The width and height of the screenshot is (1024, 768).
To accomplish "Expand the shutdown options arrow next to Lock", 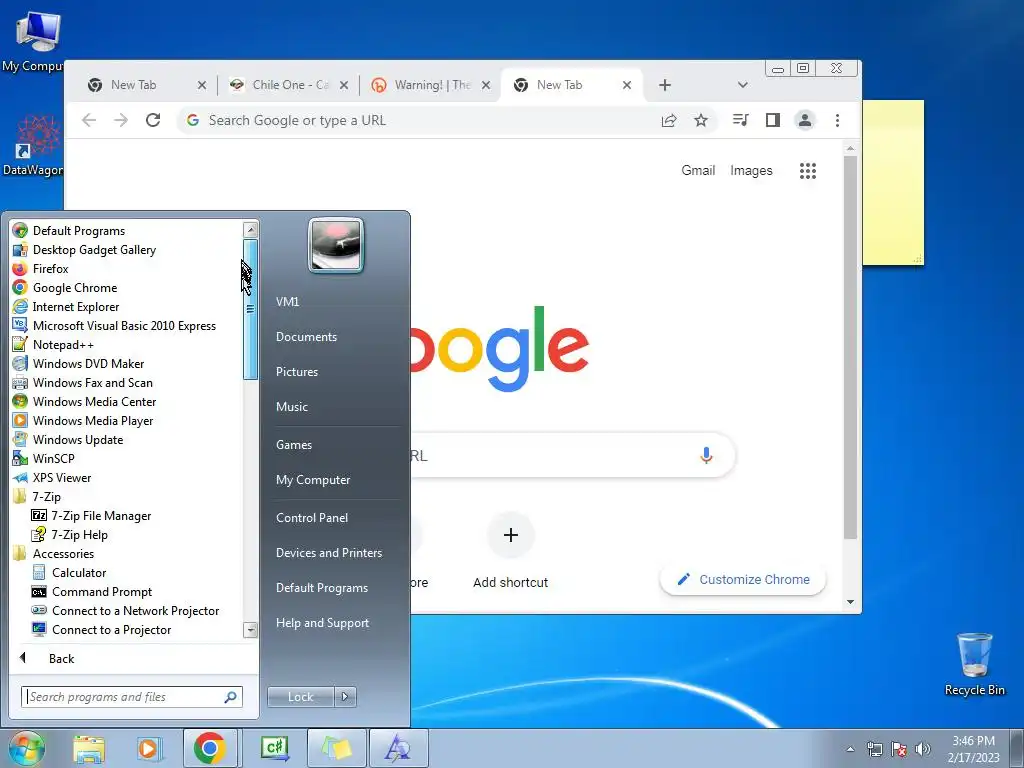I will pyautogui.click(x=345, y=697).
